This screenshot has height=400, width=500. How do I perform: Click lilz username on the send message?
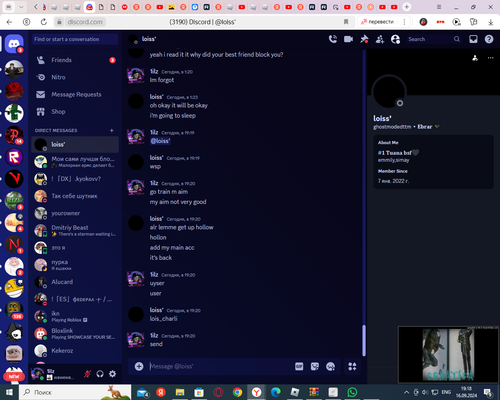[x=154, y=335]
